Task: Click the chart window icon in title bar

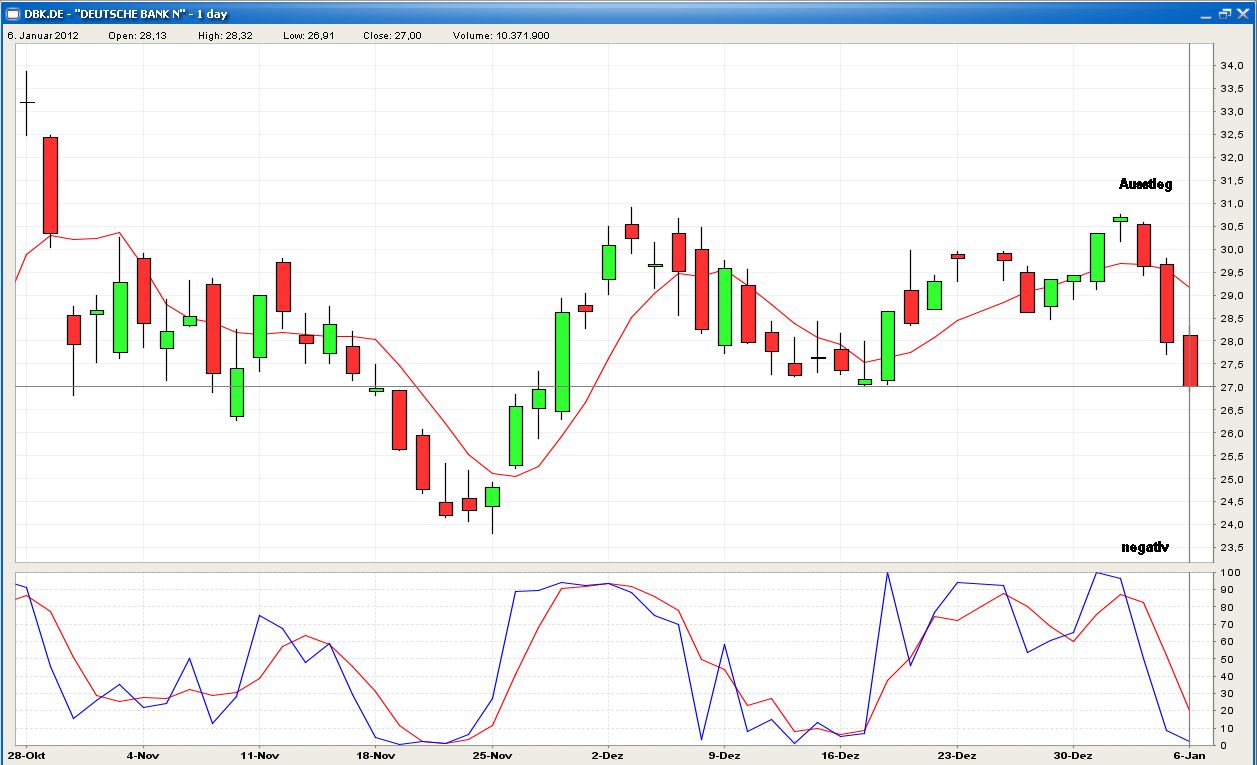Action: click(14, 13)
